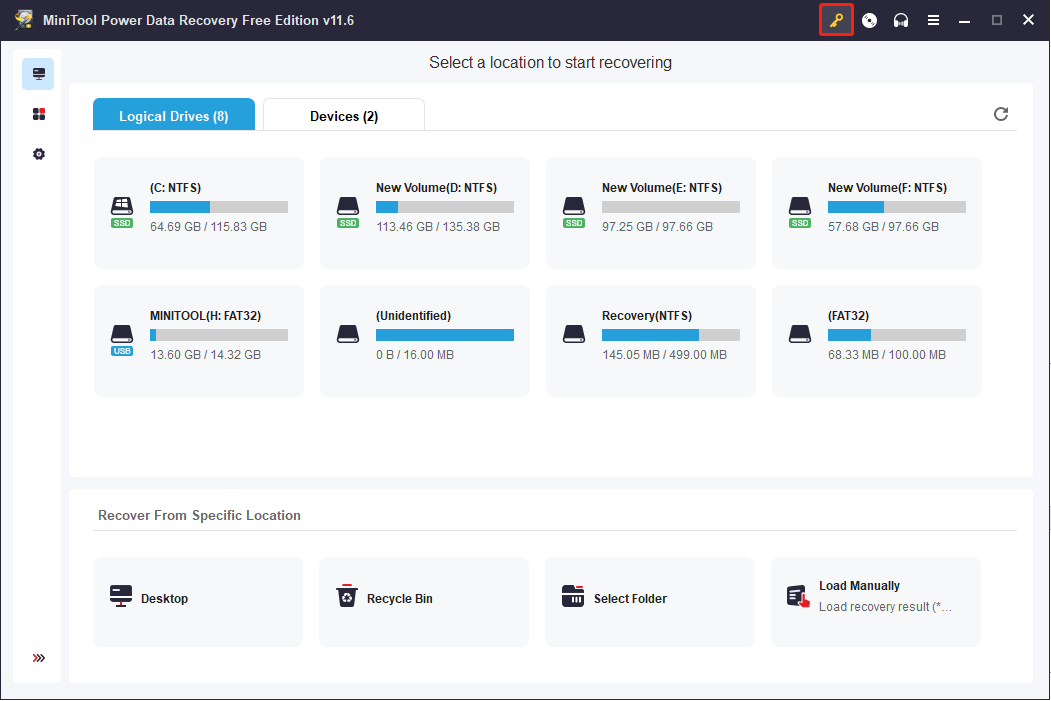Click the FAT32 partition drive icon

[800, 334]
